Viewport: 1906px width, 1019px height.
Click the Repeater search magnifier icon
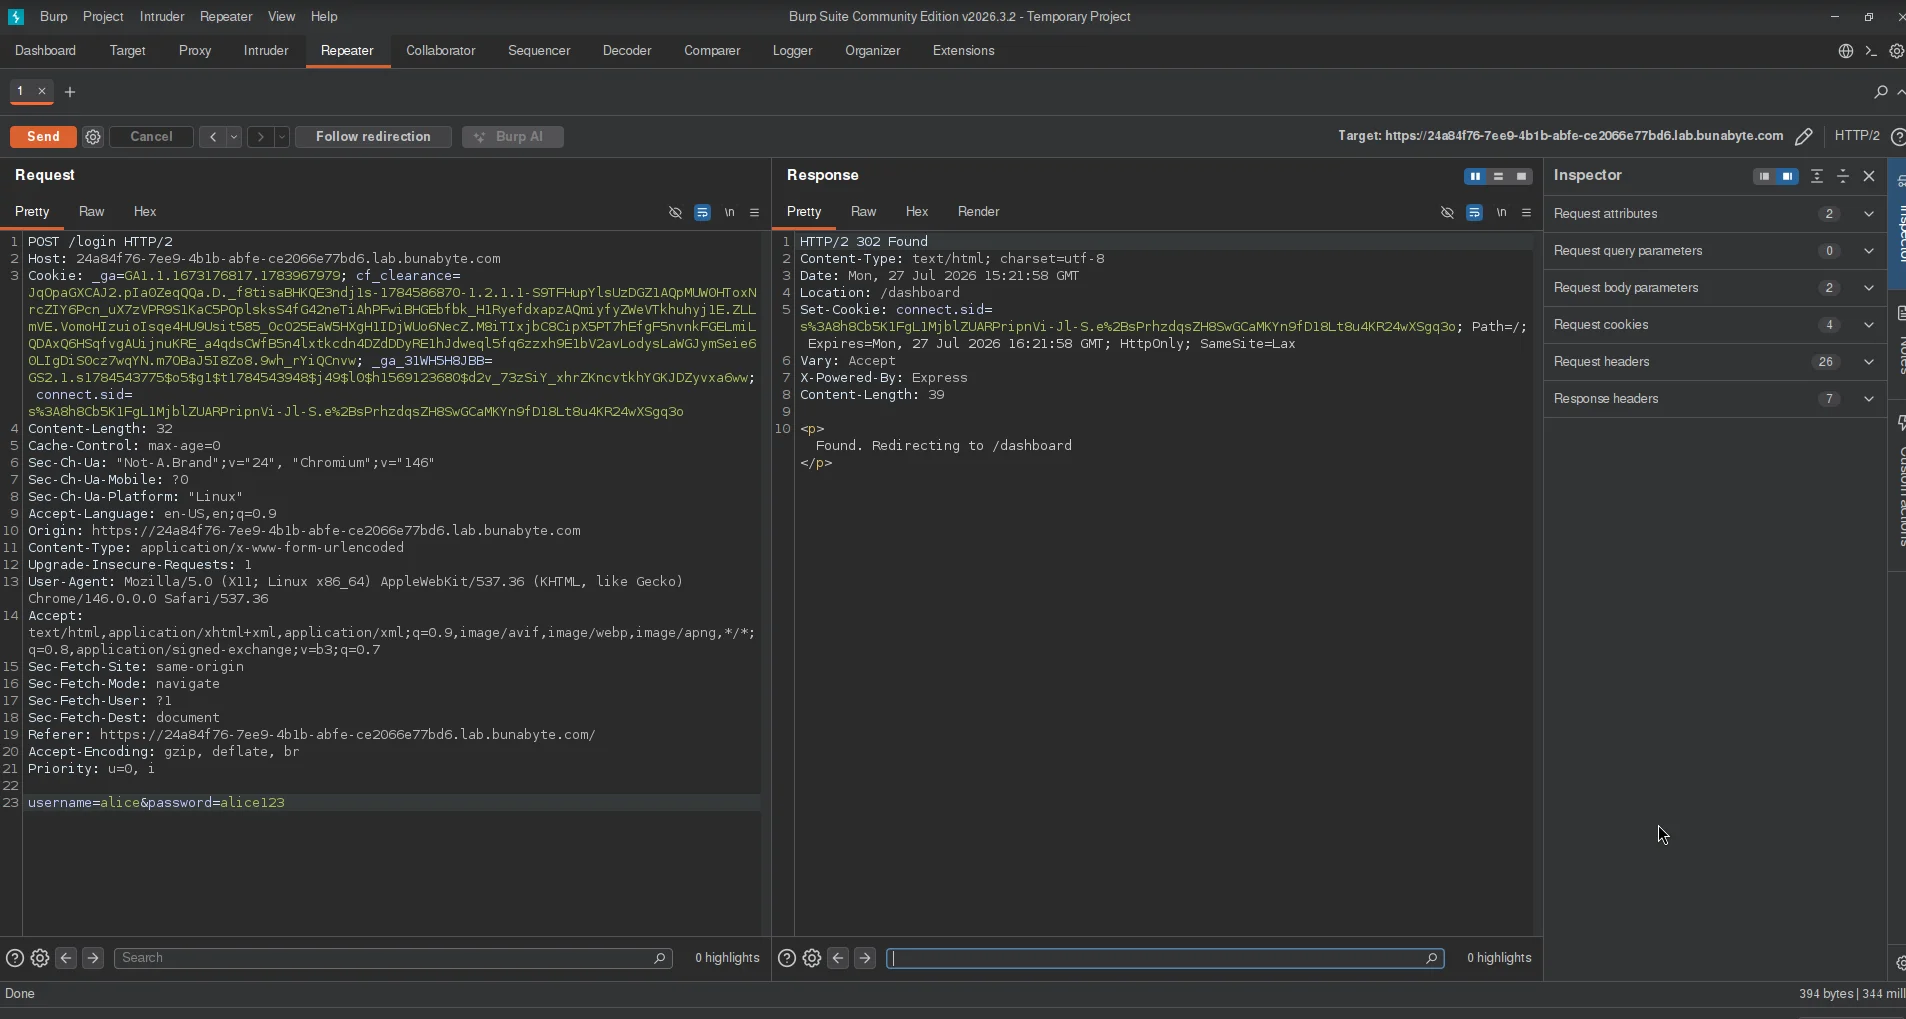pos(1880,92)
